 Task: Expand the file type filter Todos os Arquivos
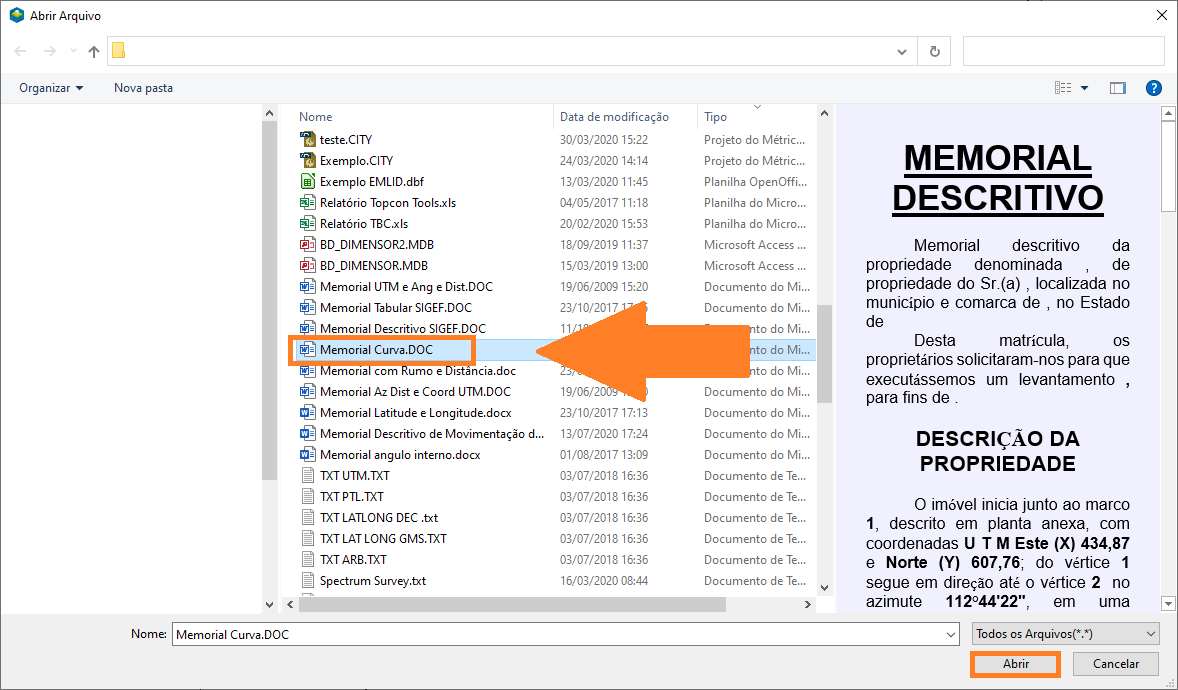tap(1065, 634)
